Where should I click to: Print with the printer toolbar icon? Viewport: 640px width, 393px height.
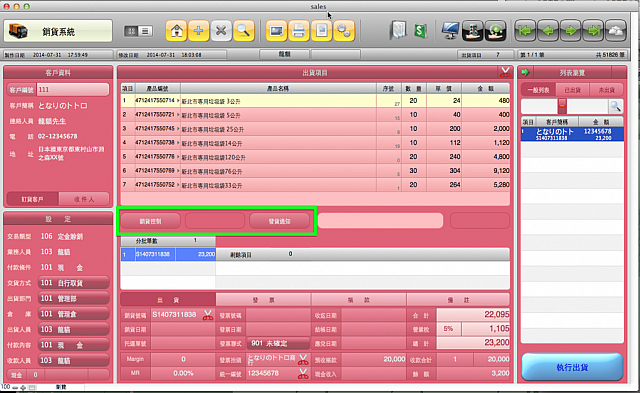tap(299, 31)
